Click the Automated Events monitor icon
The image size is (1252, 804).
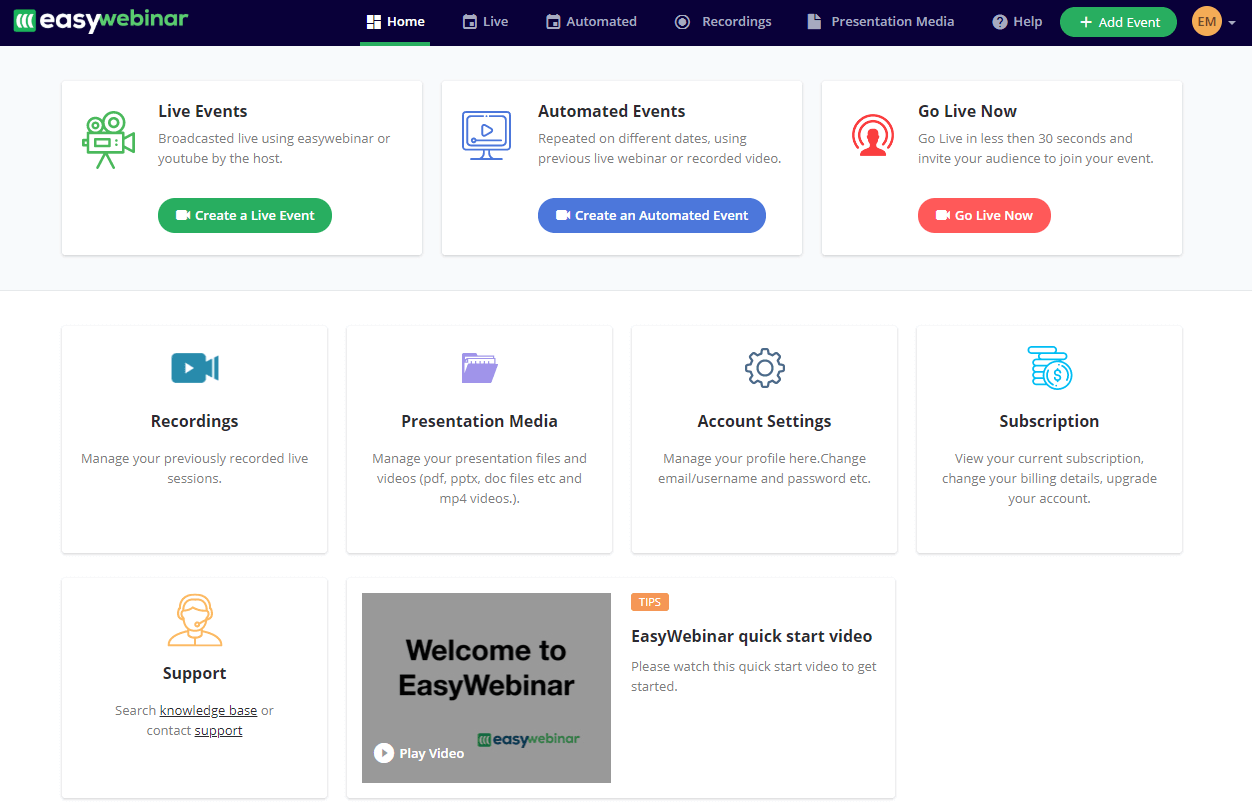coord(486,135)
